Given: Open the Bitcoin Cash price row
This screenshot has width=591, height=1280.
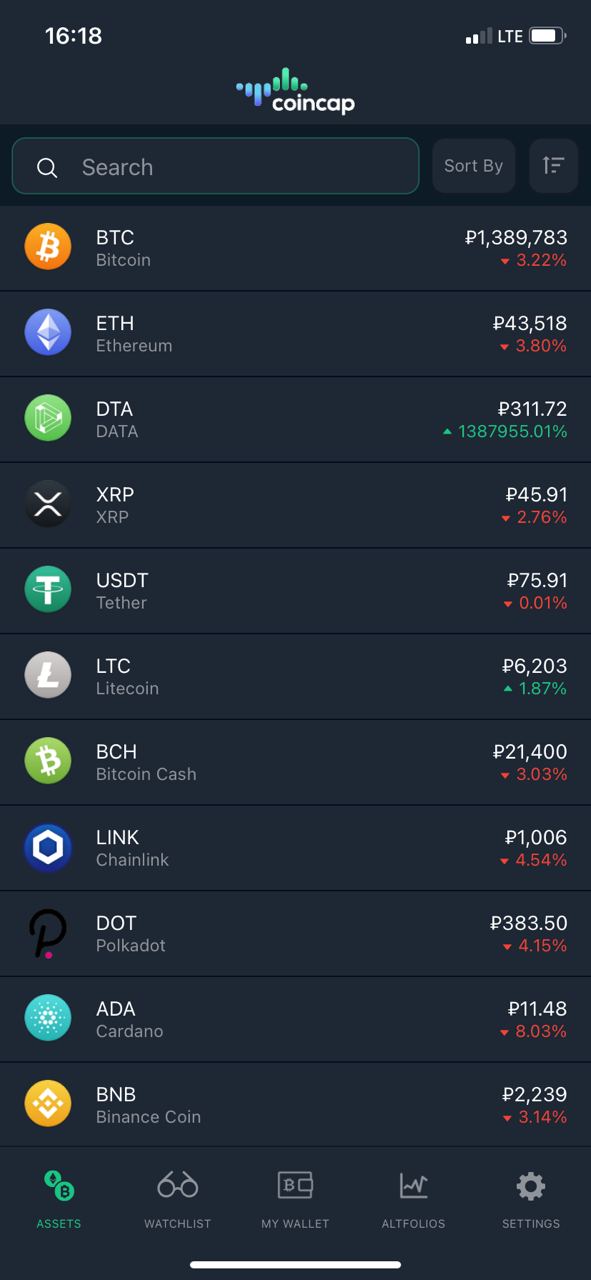Looking at the screenshot, I should pos(295,762).
